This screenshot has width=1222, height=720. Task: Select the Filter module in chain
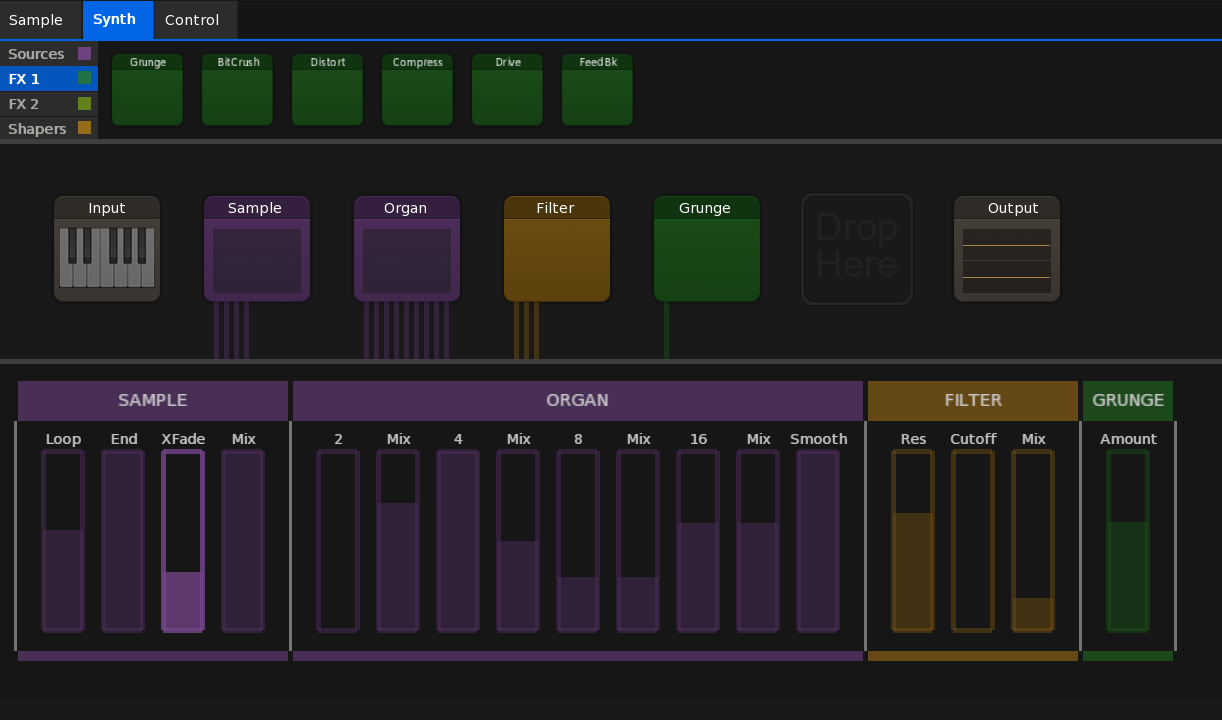point(557,249)
